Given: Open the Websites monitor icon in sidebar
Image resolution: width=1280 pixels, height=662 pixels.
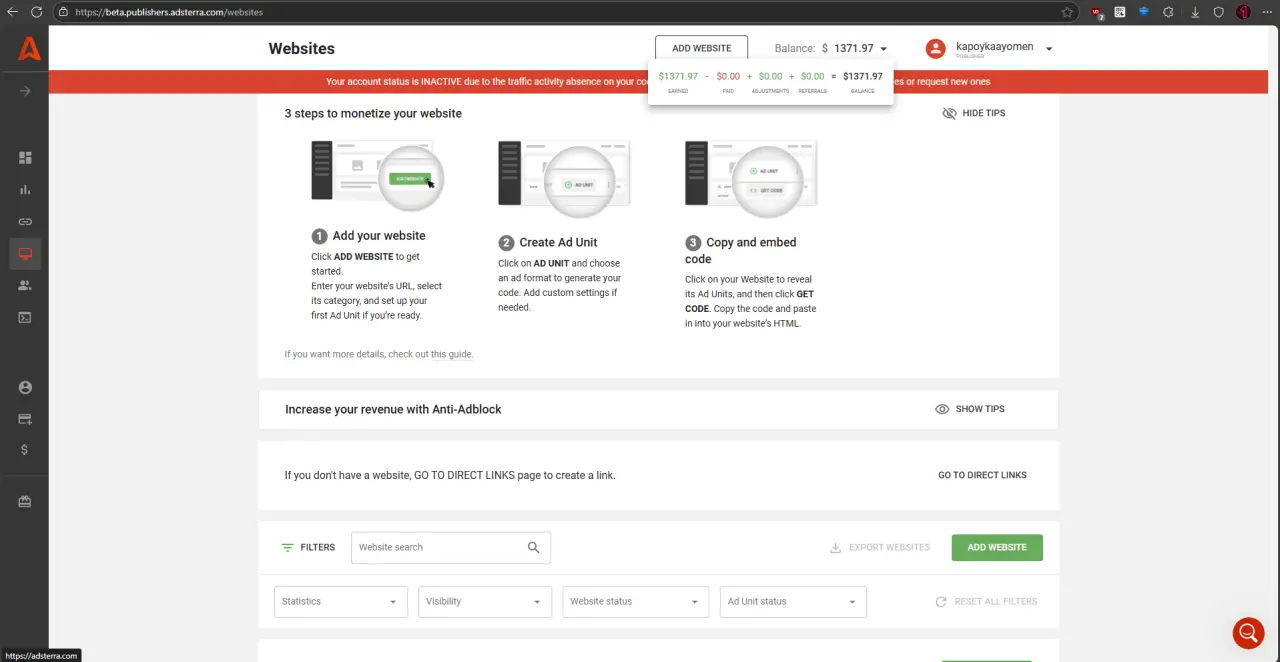Looking at the screenshot, I should coord(25,254).
